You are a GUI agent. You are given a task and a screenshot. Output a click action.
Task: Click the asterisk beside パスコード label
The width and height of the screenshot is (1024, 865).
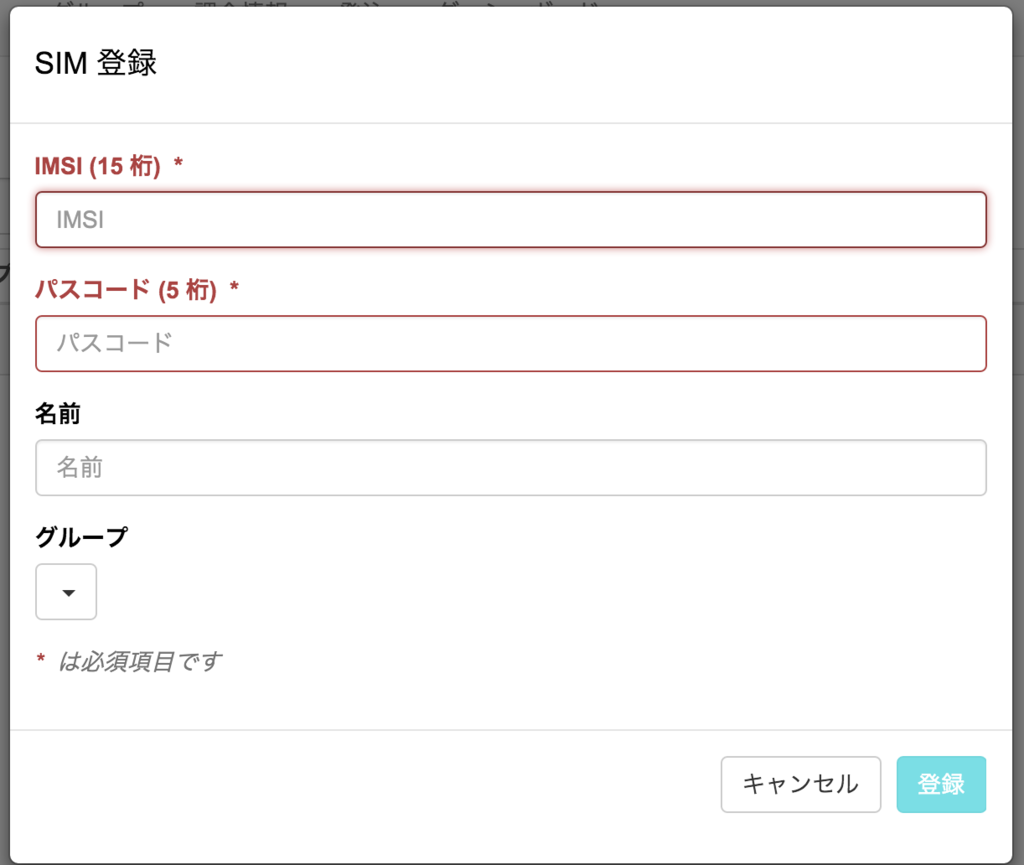click(x=234, y=289)
